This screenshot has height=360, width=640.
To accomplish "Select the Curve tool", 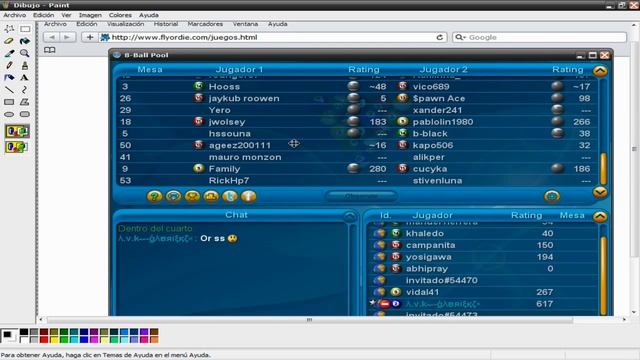I will [25, 90].
